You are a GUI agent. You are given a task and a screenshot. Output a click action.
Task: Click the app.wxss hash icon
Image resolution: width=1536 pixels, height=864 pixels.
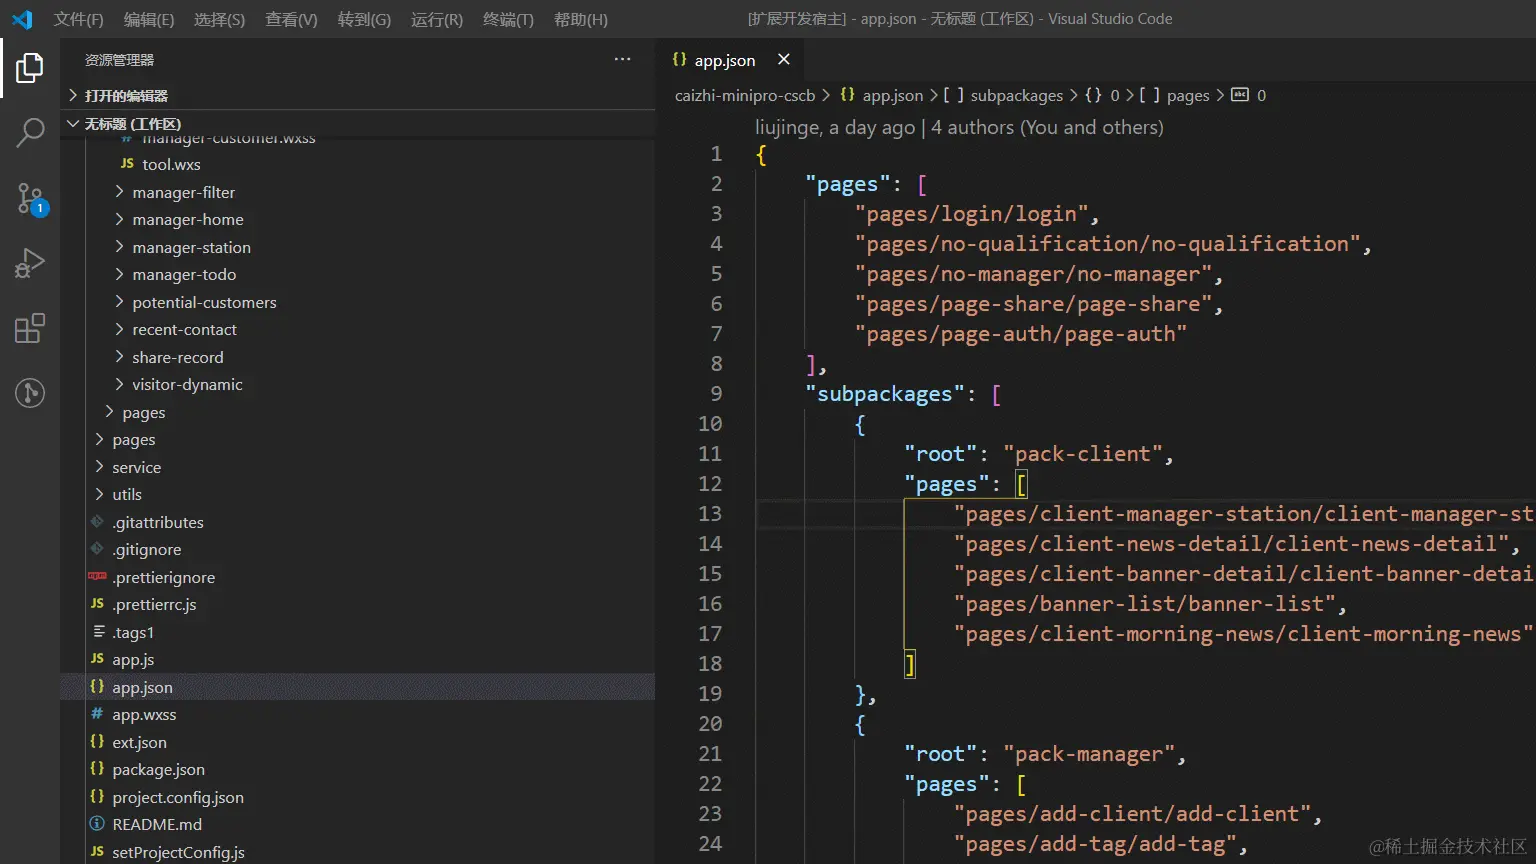pos(97,714)
